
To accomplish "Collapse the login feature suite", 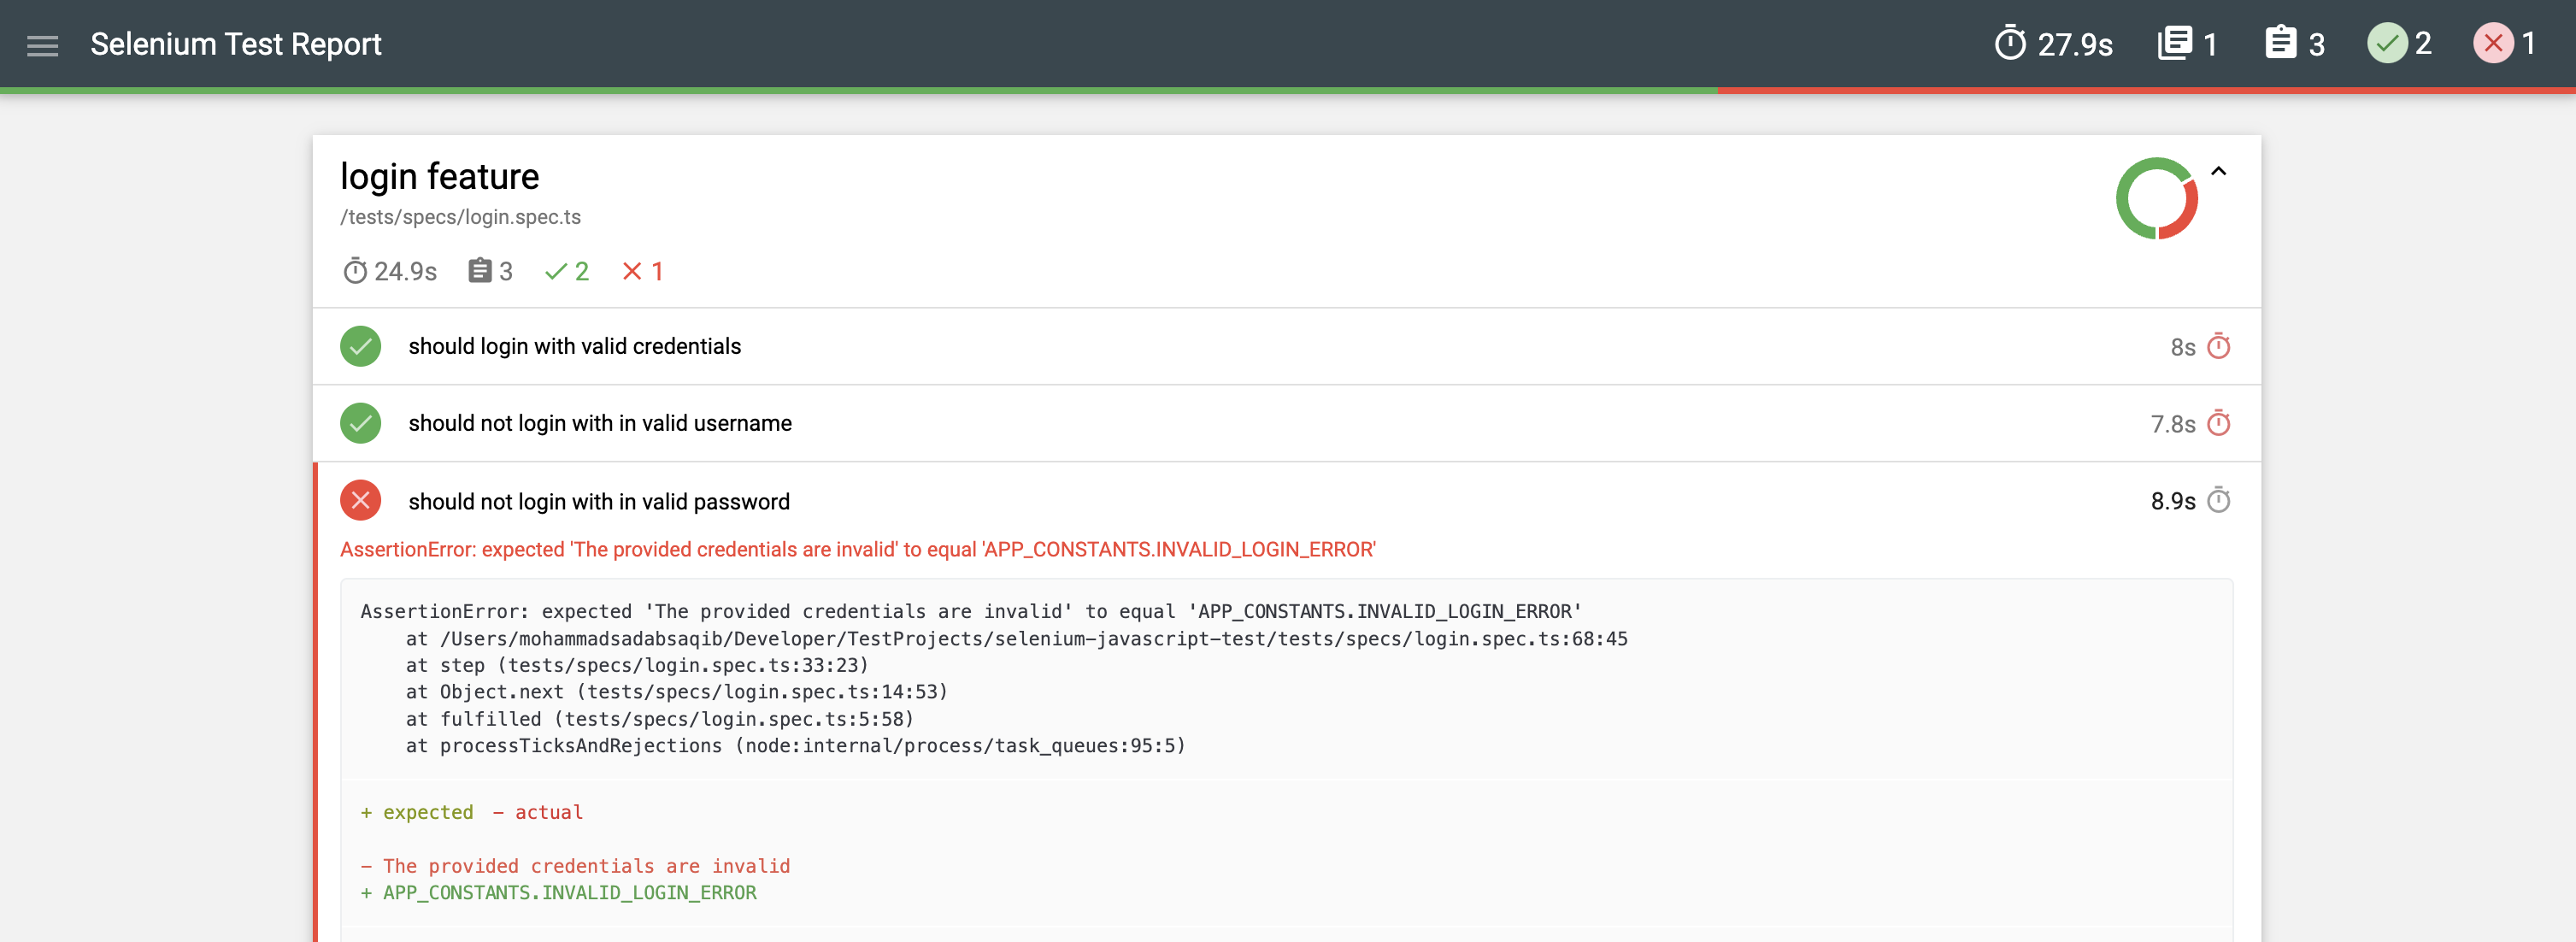I will [2218, 171].
